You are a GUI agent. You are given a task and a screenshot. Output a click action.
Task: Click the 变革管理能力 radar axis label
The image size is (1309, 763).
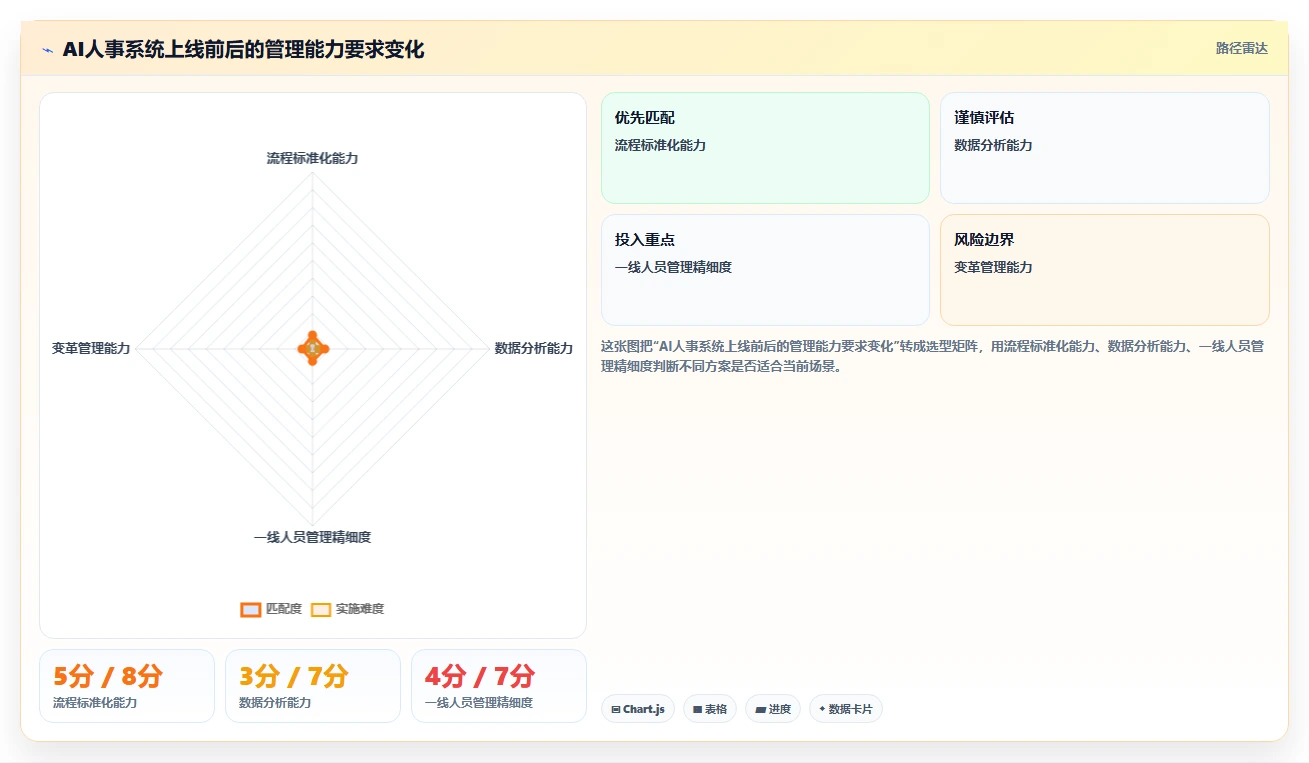click(x=91, y=348)
